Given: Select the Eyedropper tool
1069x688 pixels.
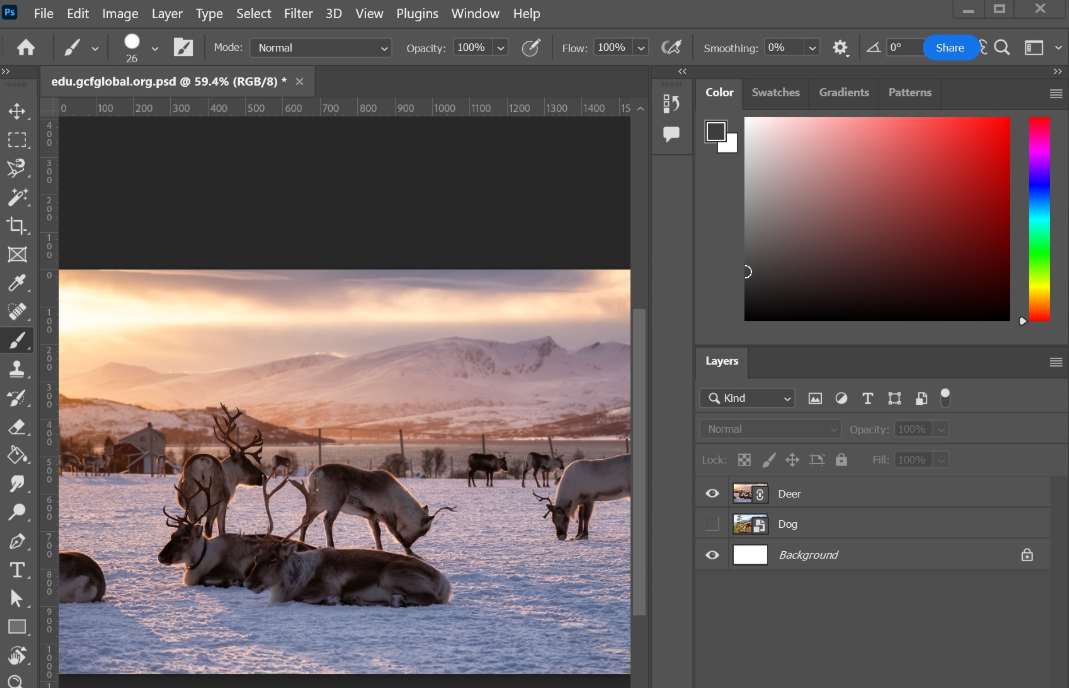Looking at the screenshot, I should tap(15, 282).
